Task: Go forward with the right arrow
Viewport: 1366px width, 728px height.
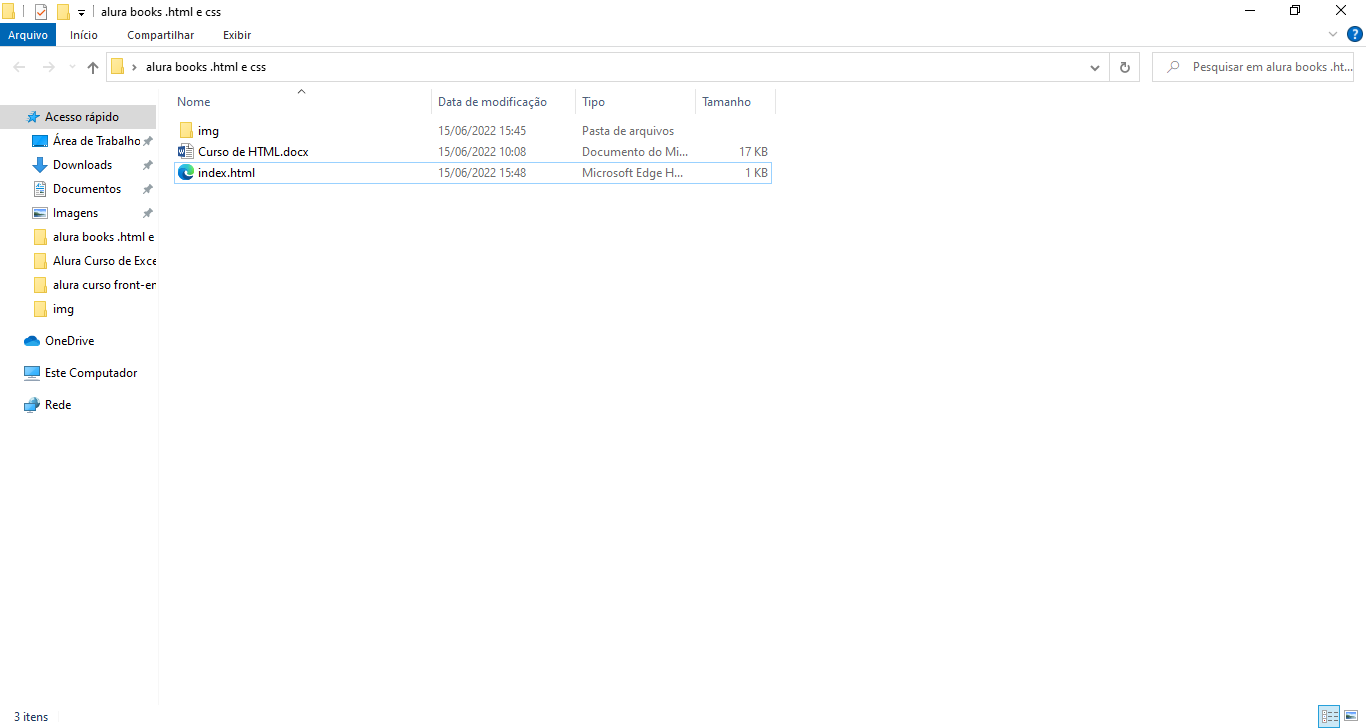Action: pos(48,67)
